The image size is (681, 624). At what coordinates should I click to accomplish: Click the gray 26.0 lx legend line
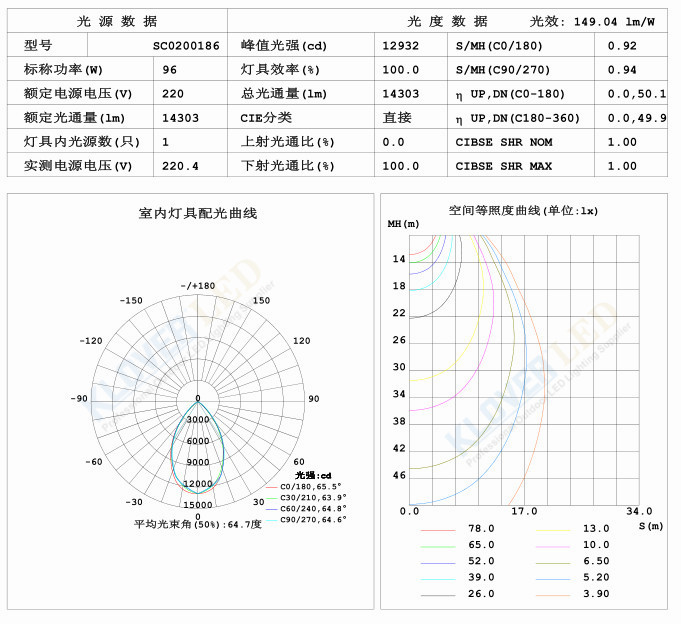[x=438, y=595]
